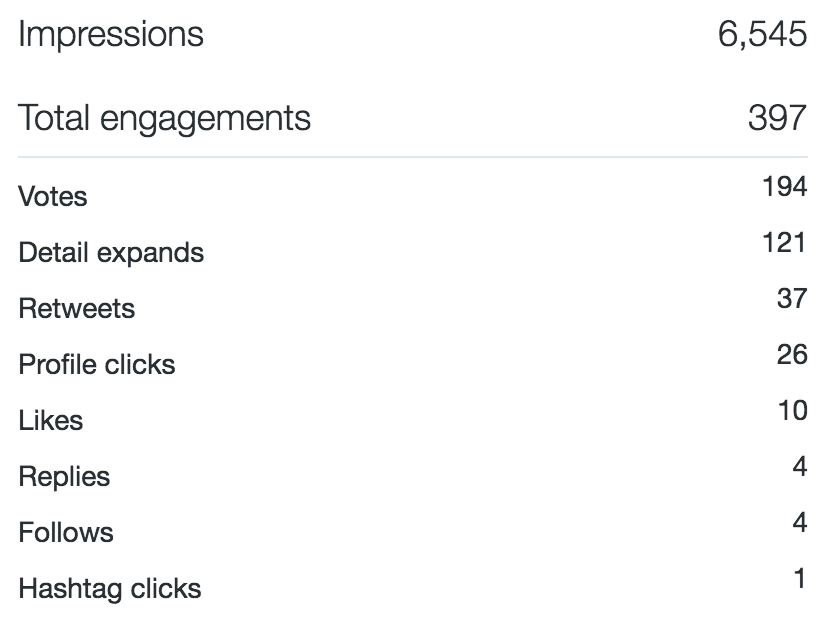Screen dimensions: 836x624
Task: Select the 194 votes count
Action: pyautogui.click(x=785, y=187)
